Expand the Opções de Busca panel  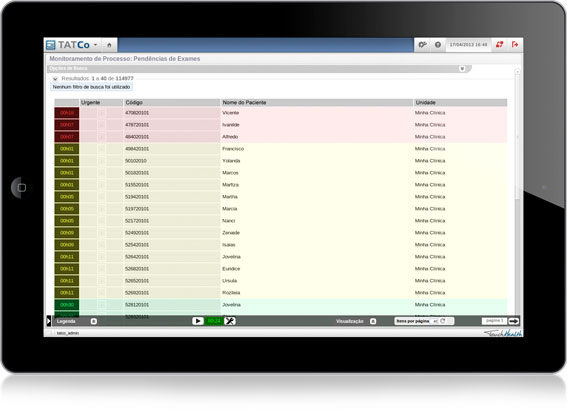click(x=462, y=69)
